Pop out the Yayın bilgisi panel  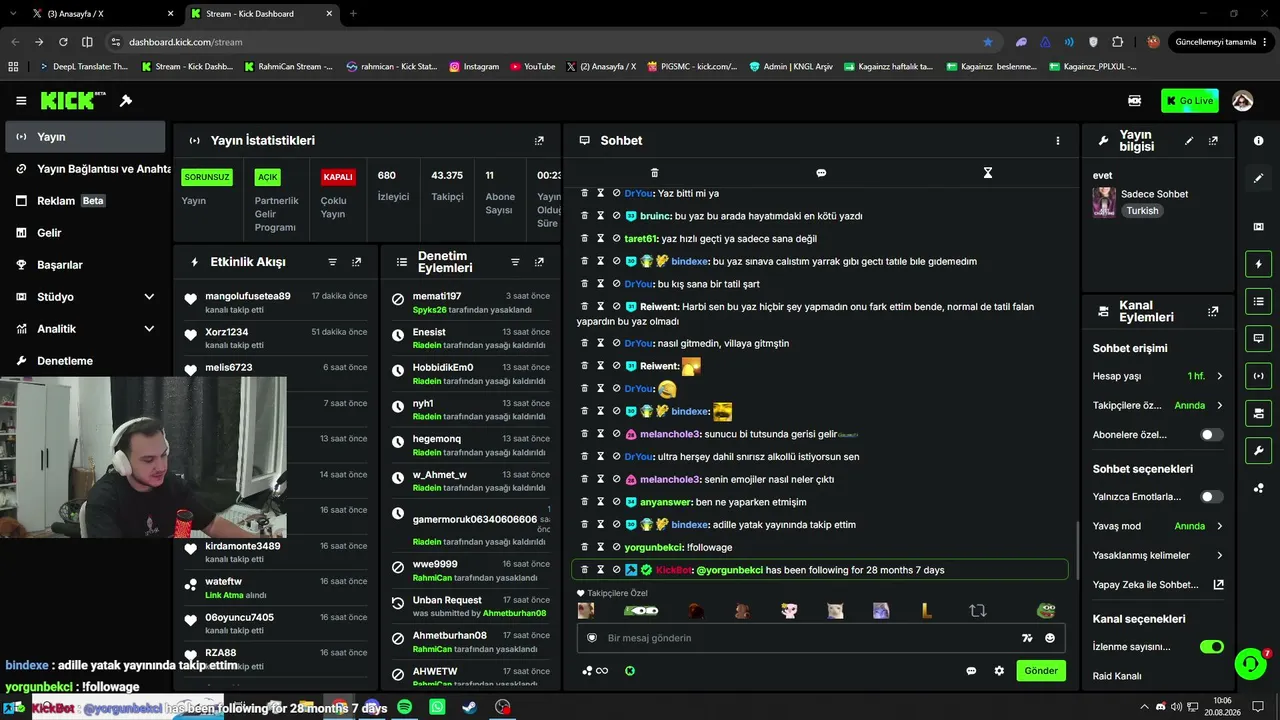click(1213, 141)
